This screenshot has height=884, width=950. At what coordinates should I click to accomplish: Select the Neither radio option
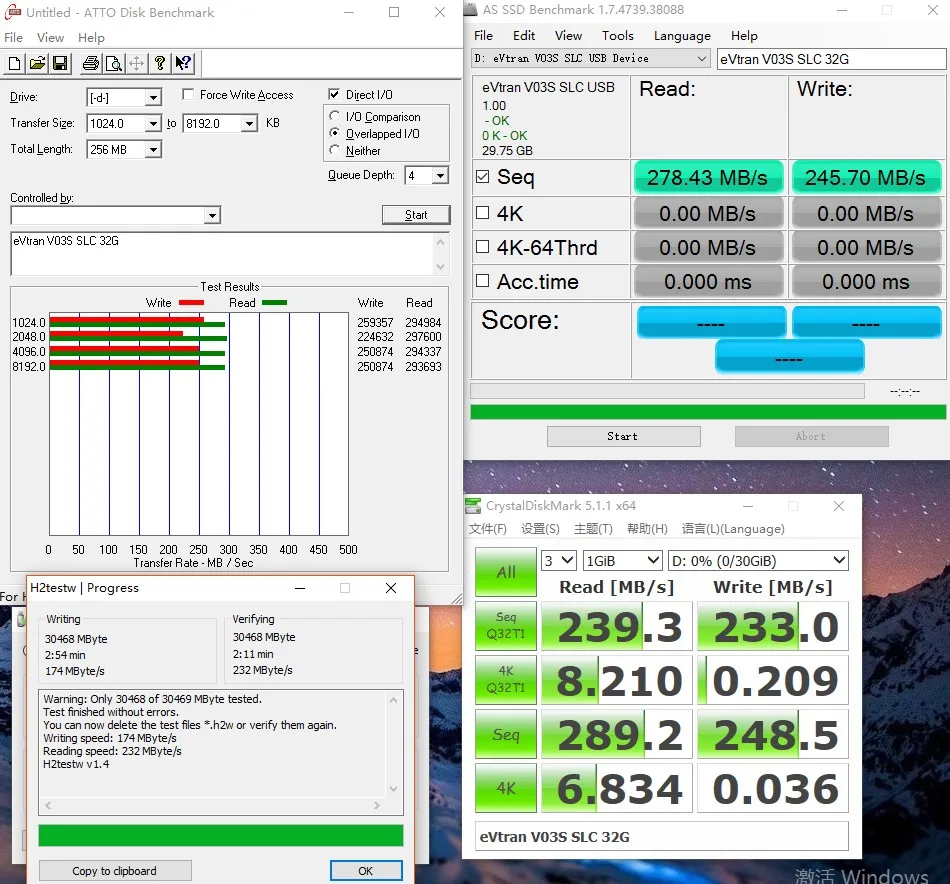coord(334,150)
